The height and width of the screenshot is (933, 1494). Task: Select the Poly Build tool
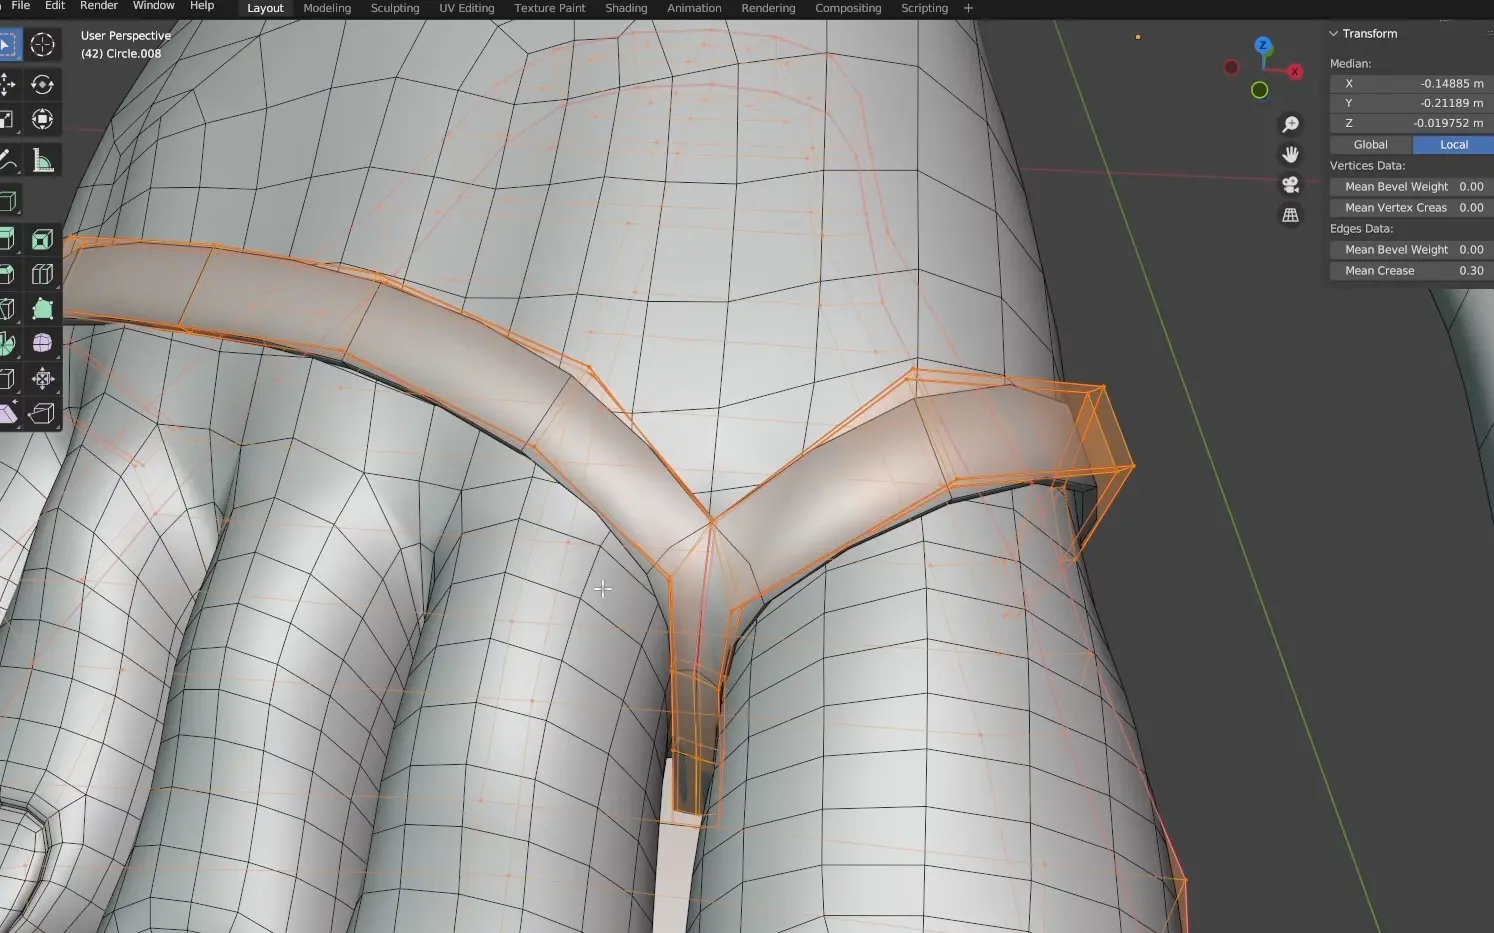tap(42, 309)
